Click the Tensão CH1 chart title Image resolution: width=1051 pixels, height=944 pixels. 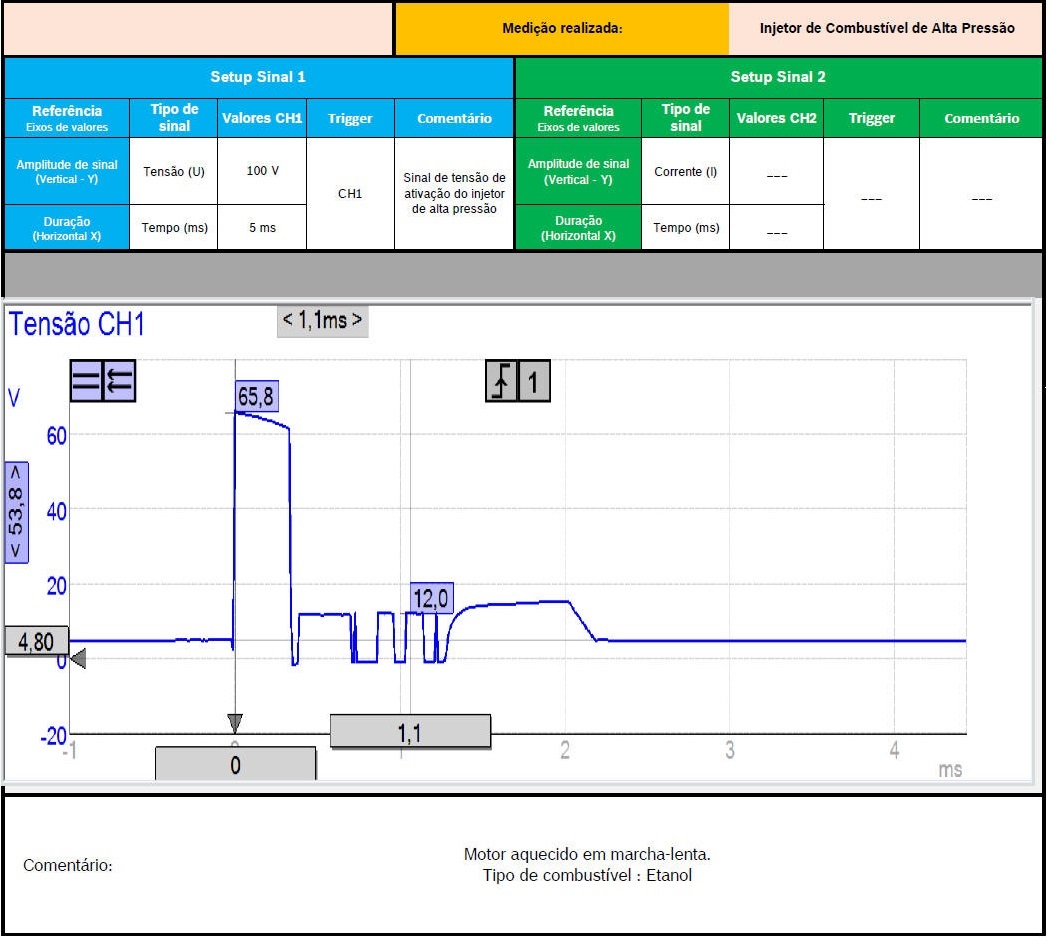(77, 325)
